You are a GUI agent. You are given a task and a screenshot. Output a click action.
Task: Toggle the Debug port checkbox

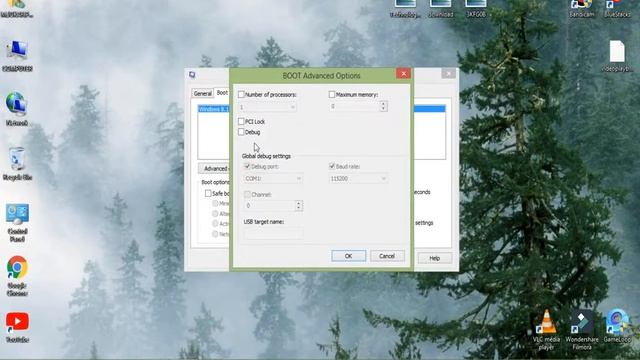click(x=247, y=167)
